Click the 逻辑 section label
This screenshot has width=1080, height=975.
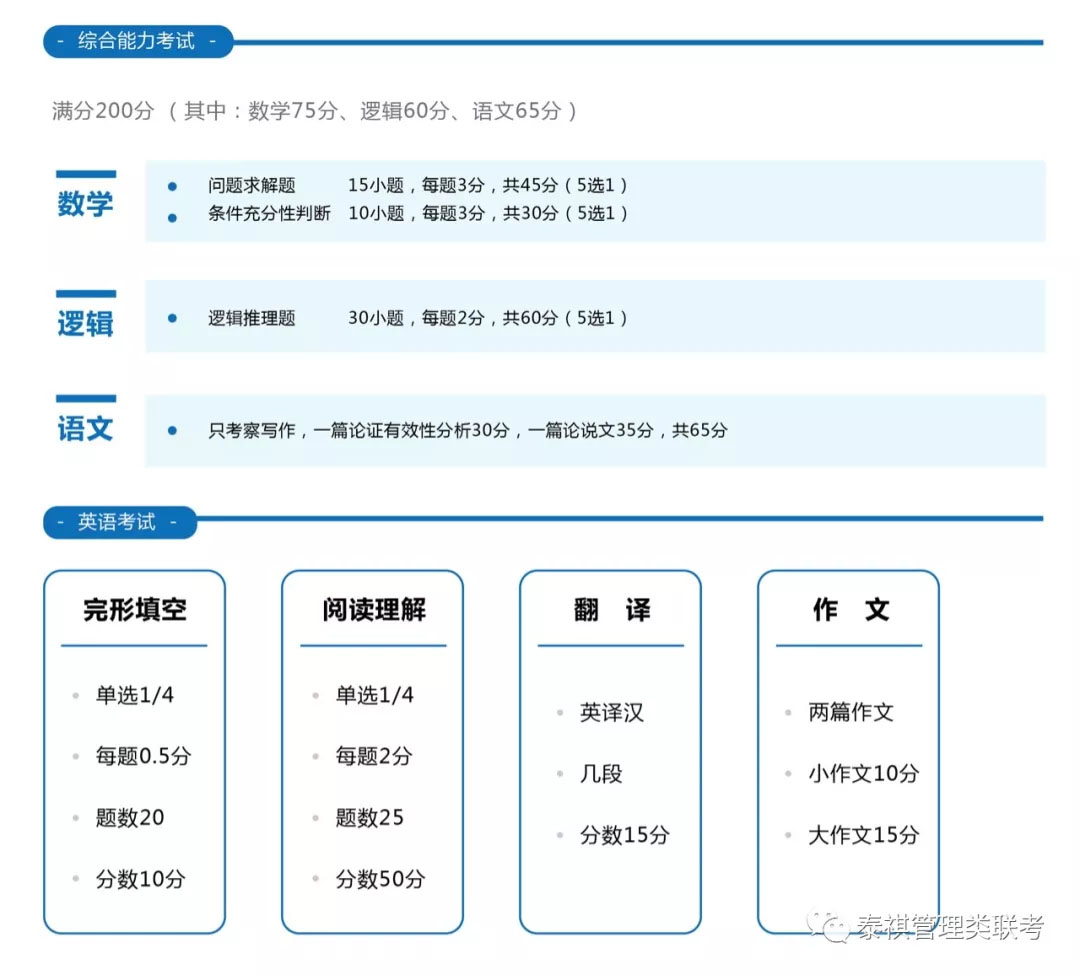(x=85, y=323)
